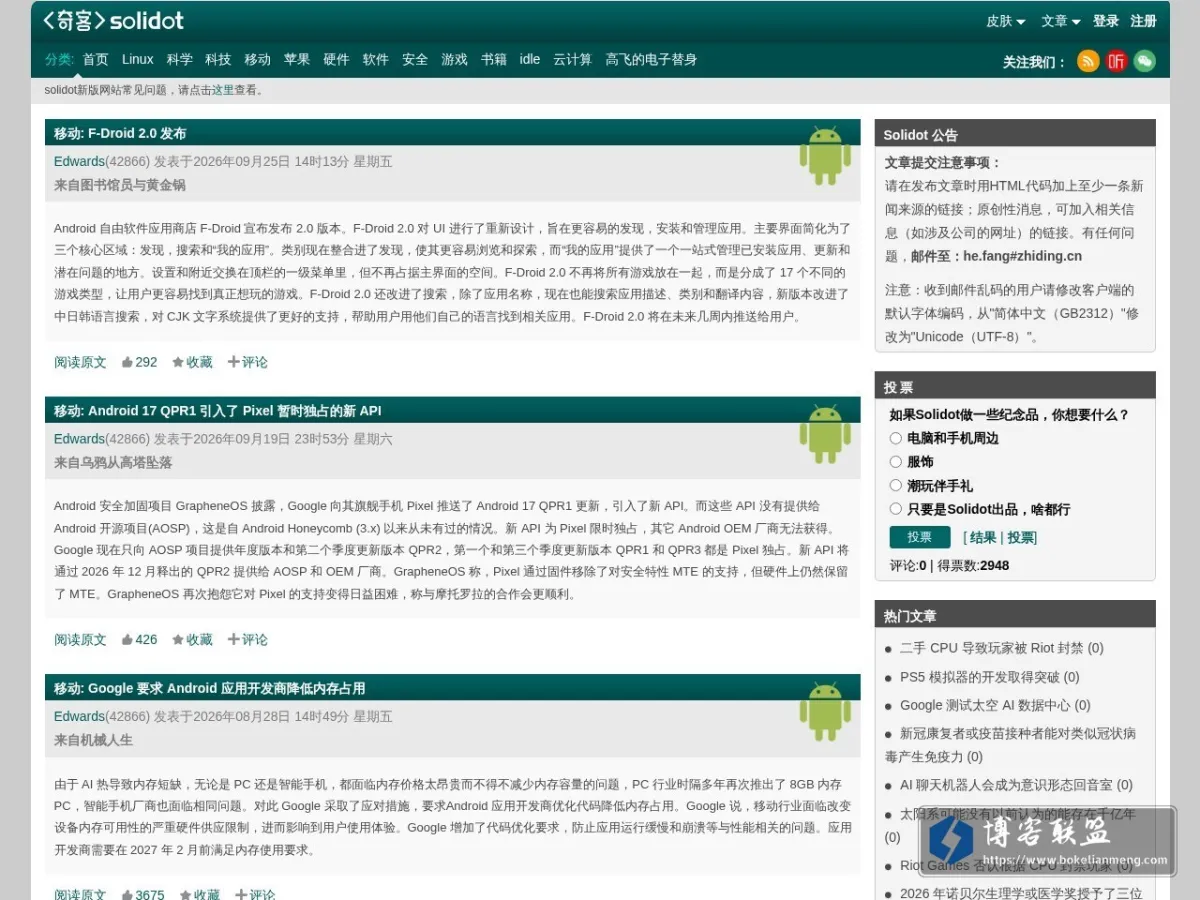Image resolution: width=1200 pixels, height=900 pixels.
Task: Click 来自图书馆员与黄金锅 tagline
Action: click(120, 185)
